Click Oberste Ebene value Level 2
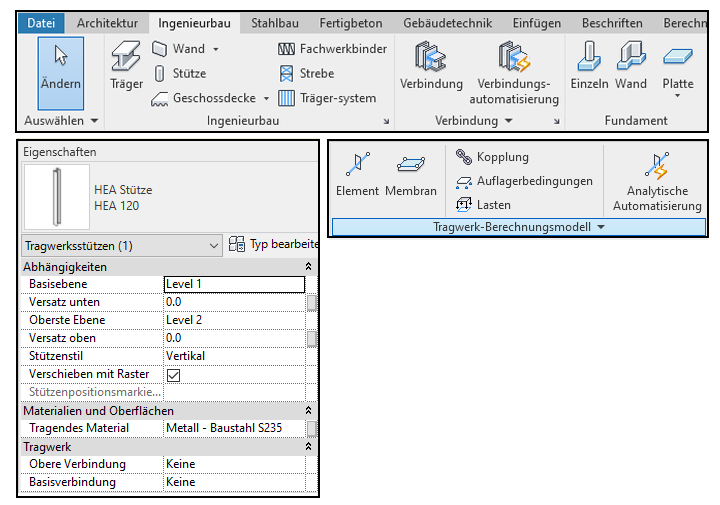The image size is (720, 505). click(234, 320)
